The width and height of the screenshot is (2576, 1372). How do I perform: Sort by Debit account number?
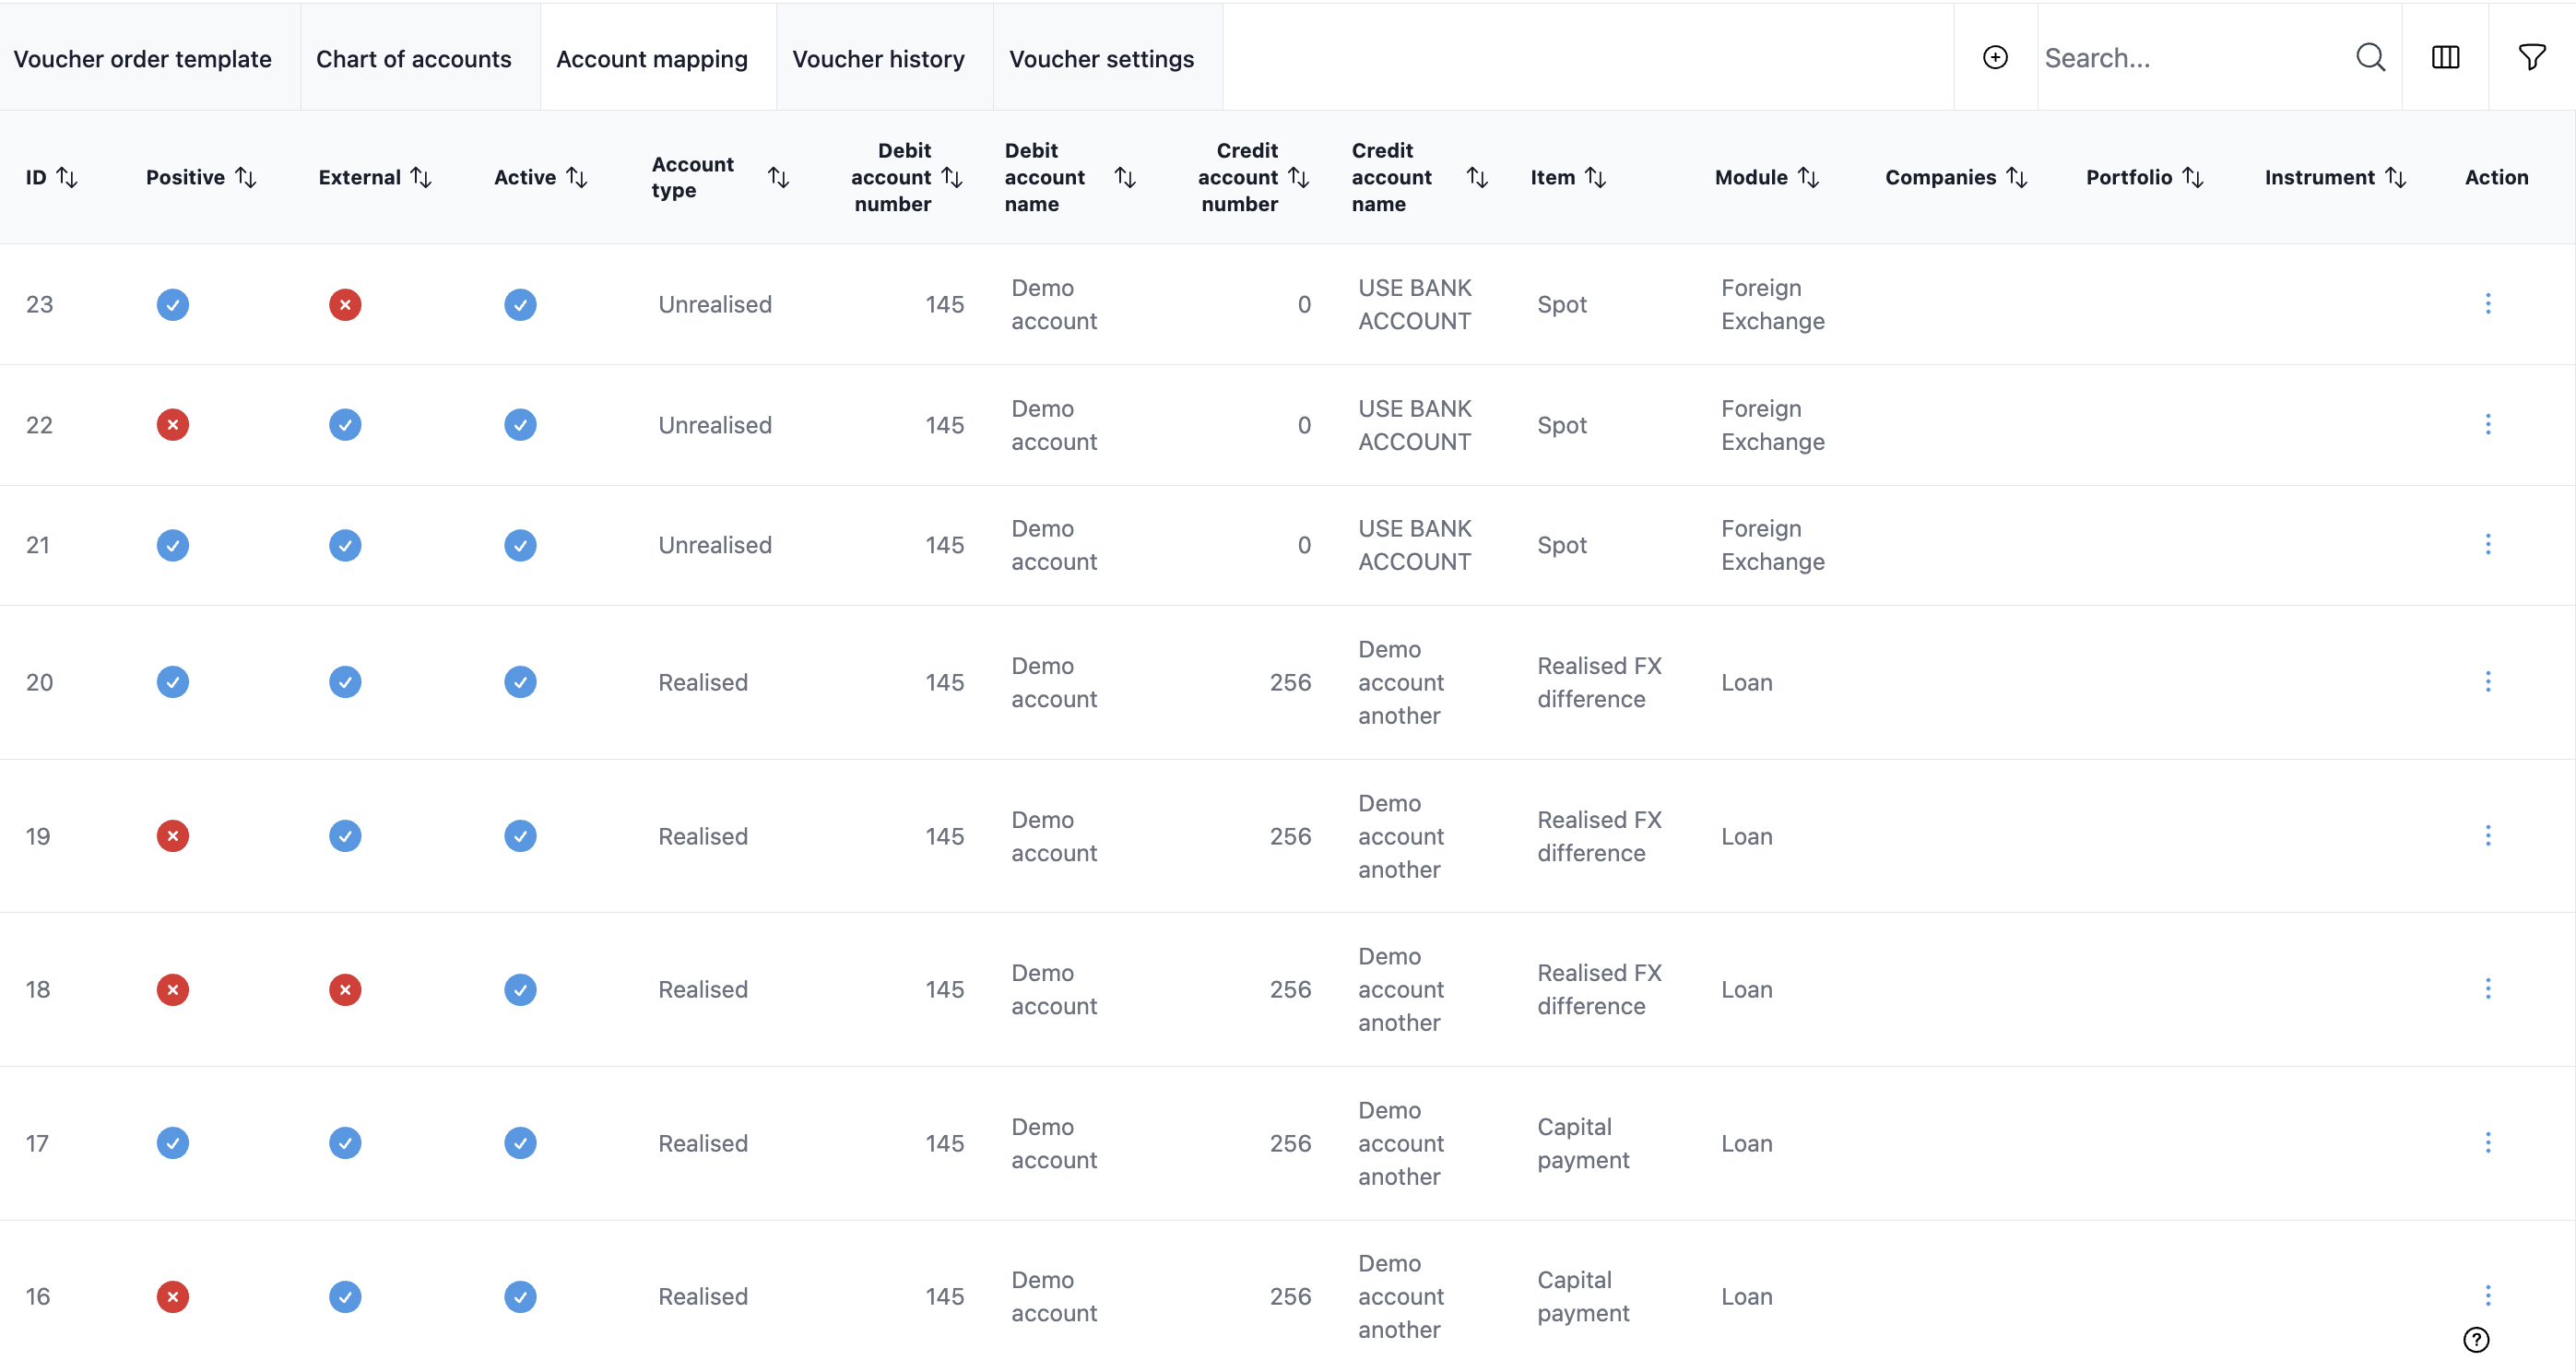pos(952,177)
